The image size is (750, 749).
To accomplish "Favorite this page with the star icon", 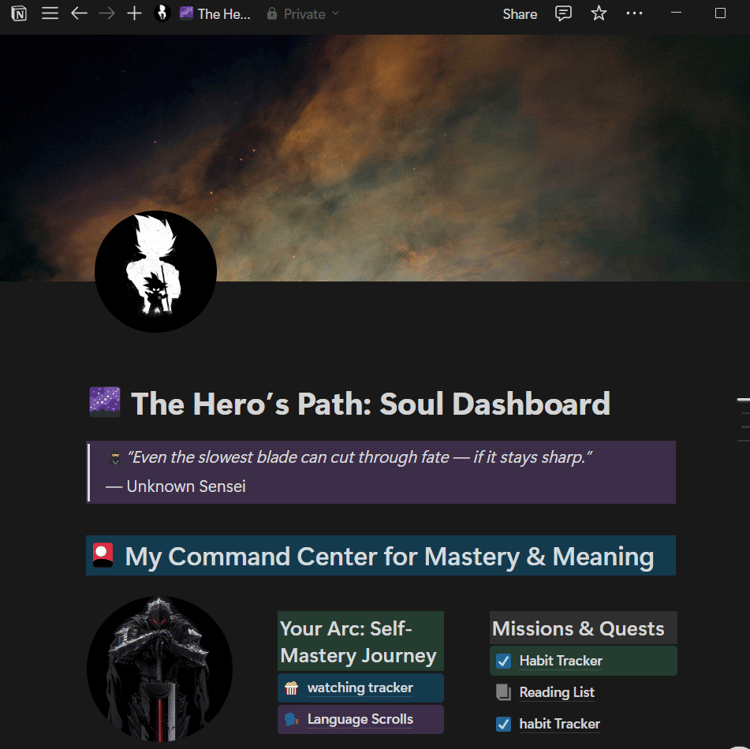I will [598, 13].
